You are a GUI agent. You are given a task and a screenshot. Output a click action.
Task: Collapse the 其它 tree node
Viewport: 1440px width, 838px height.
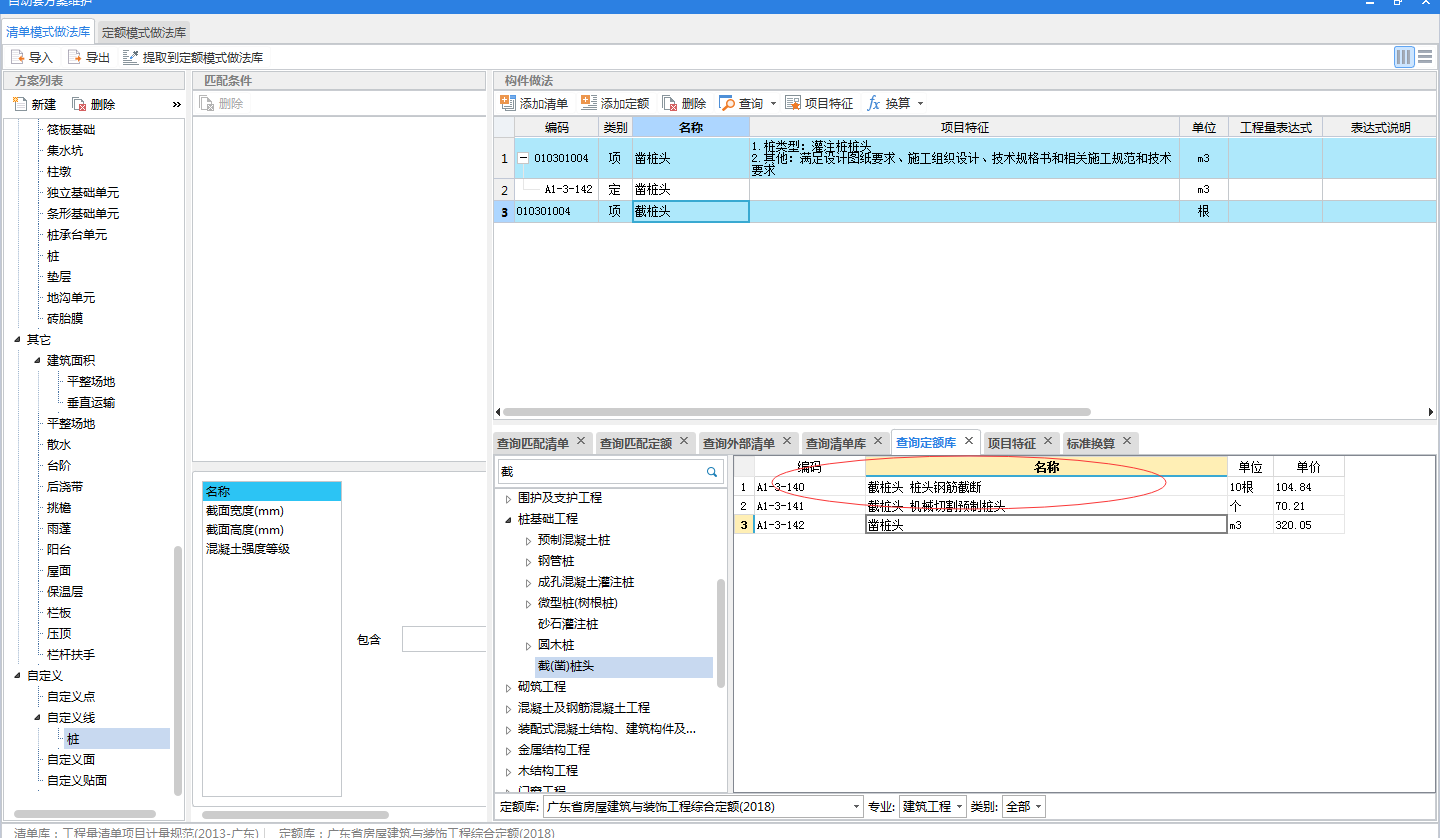tap(17, 340)
